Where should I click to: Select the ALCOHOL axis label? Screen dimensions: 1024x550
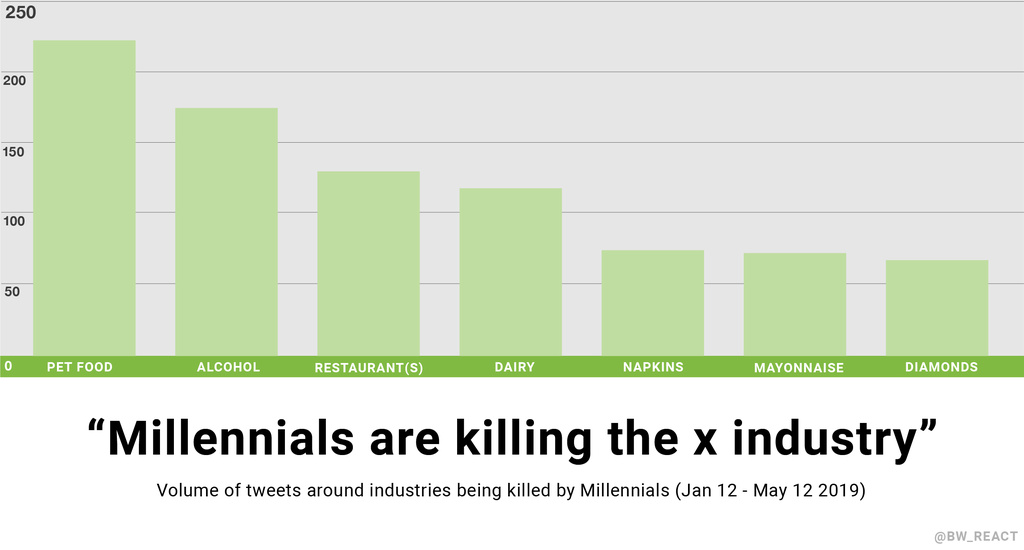(228, 367)
